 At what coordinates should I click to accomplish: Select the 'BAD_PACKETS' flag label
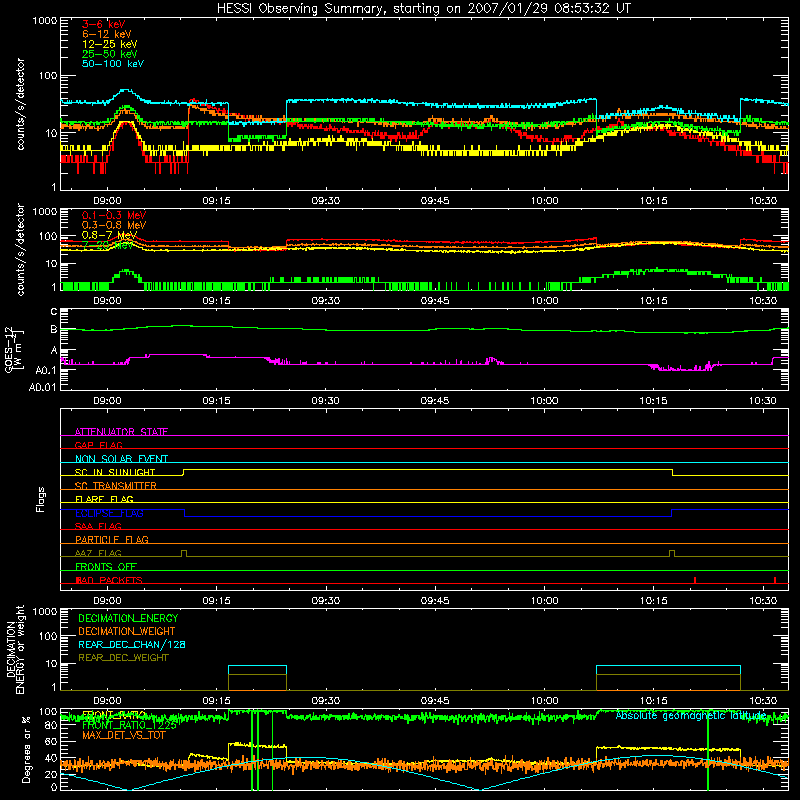109,580
